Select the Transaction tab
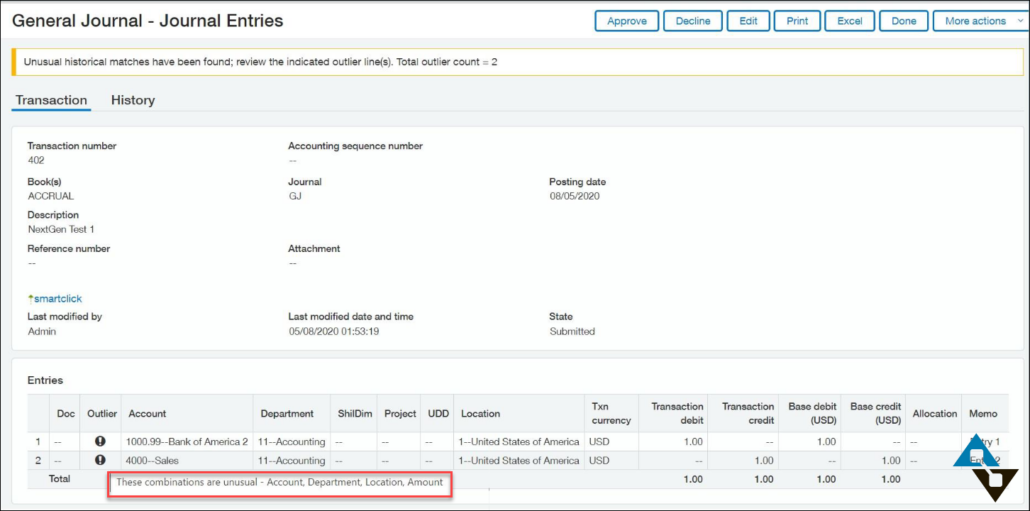 (x=51, y=100)
